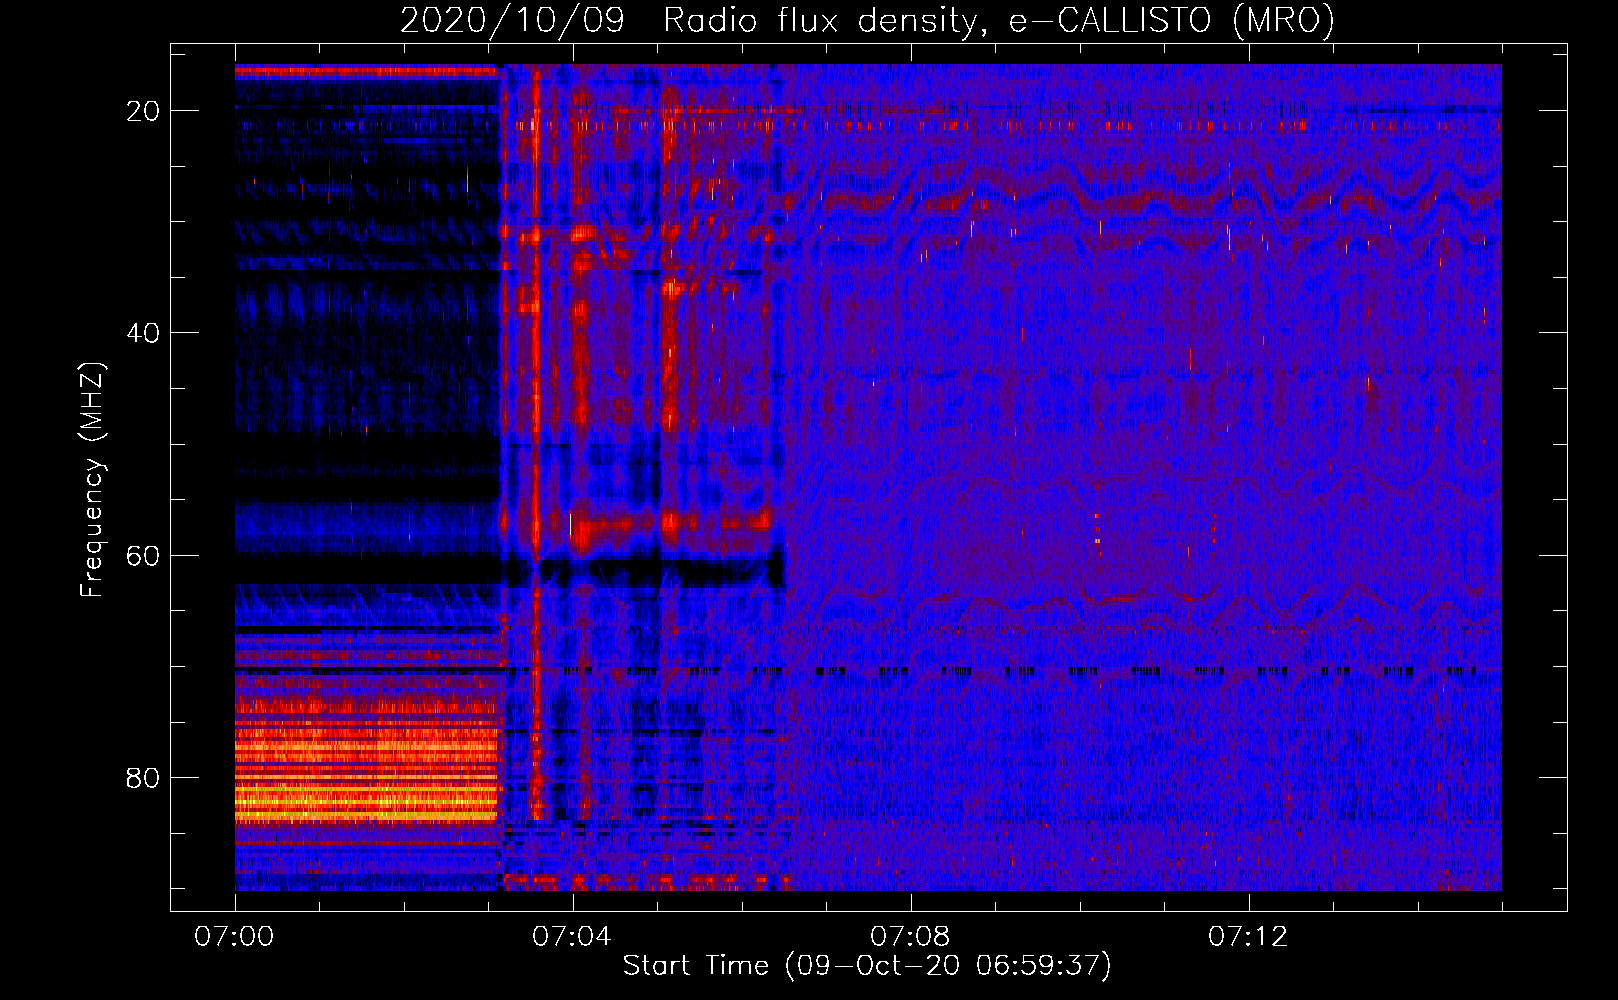Click the frequency tick label "60"
This screenshot has width=1618, height=1000.
pos(143,555)
